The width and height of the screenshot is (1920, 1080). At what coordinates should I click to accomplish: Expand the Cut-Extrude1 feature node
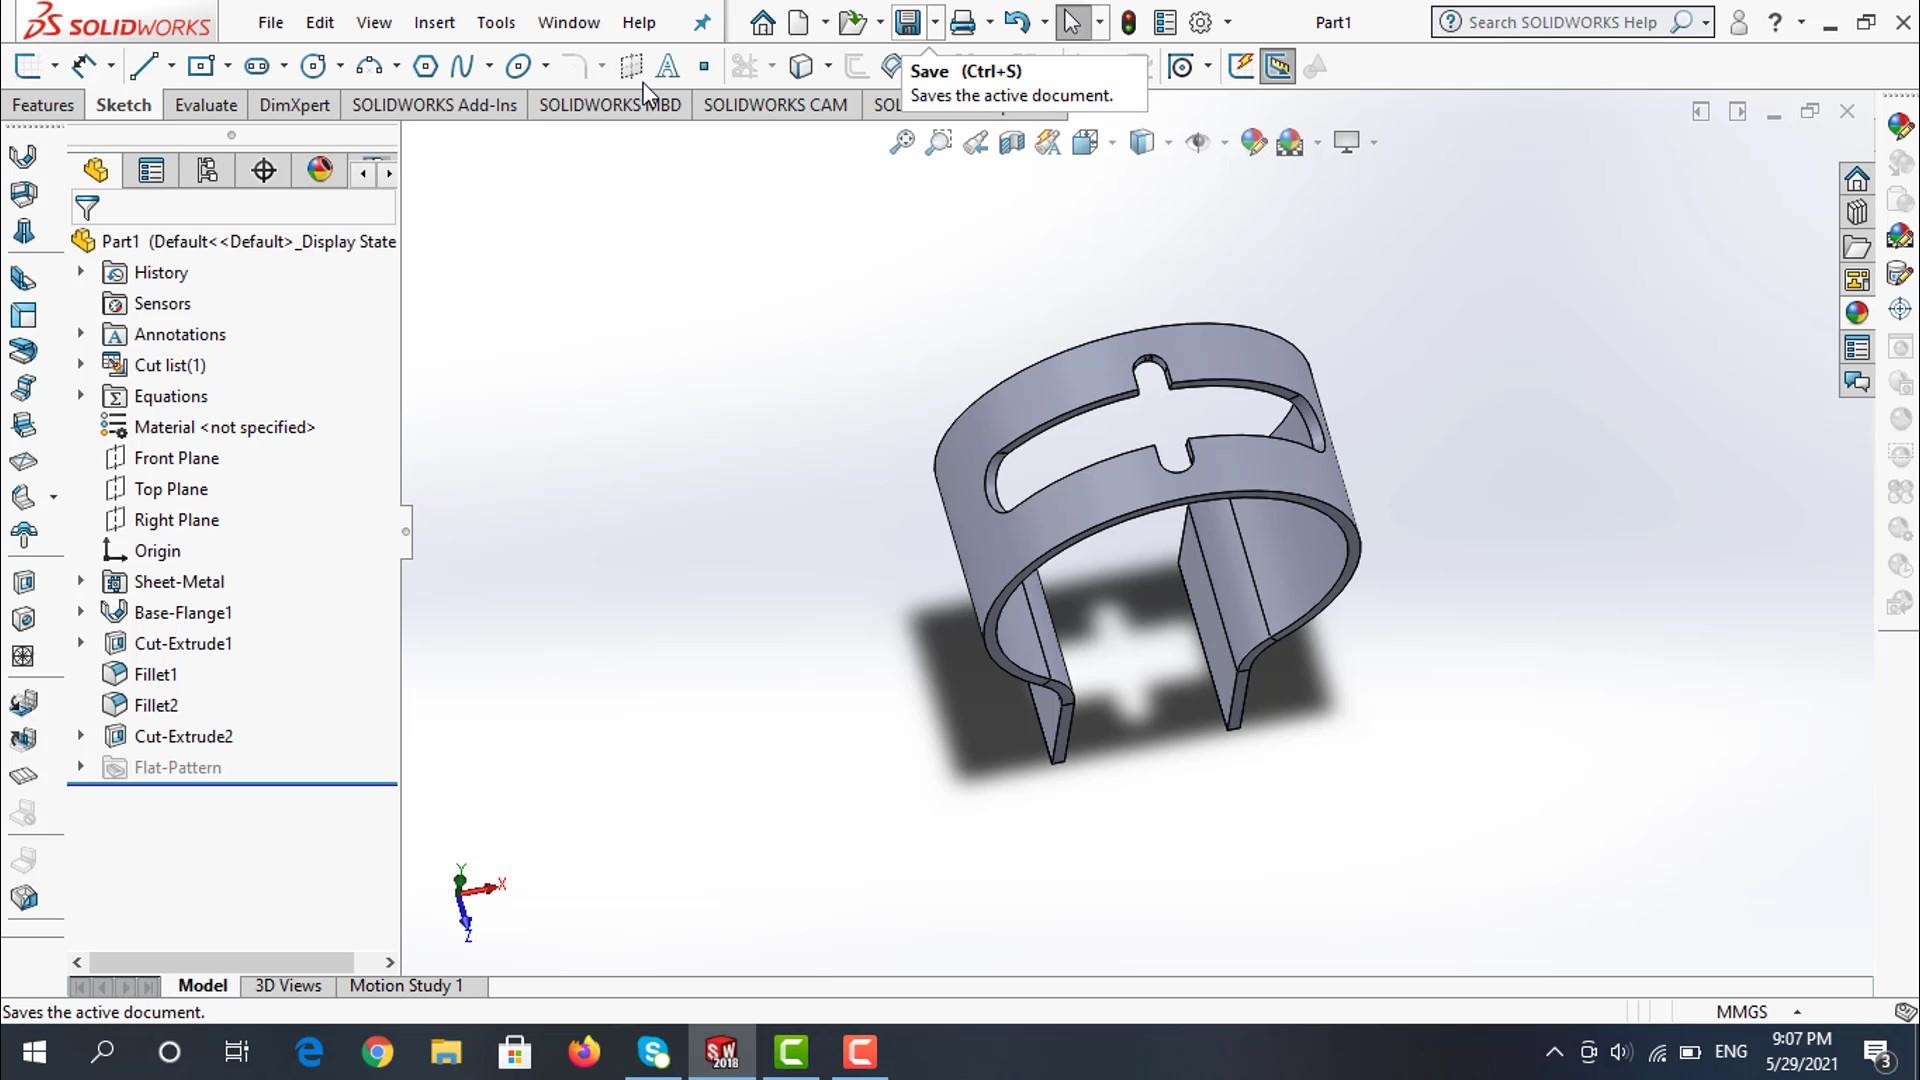point(81,643)
